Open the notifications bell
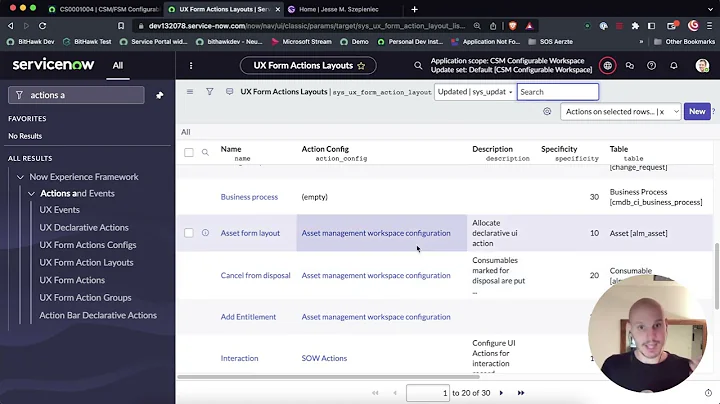The height and width of the screenshot is (404, 720). 674,66
